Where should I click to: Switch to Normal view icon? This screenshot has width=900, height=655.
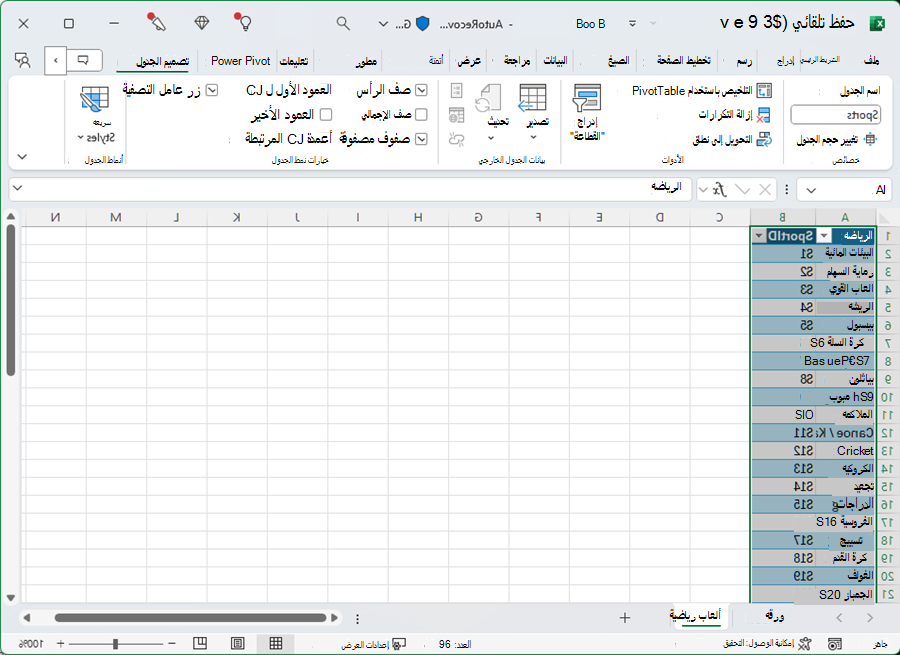click(276, 644)
